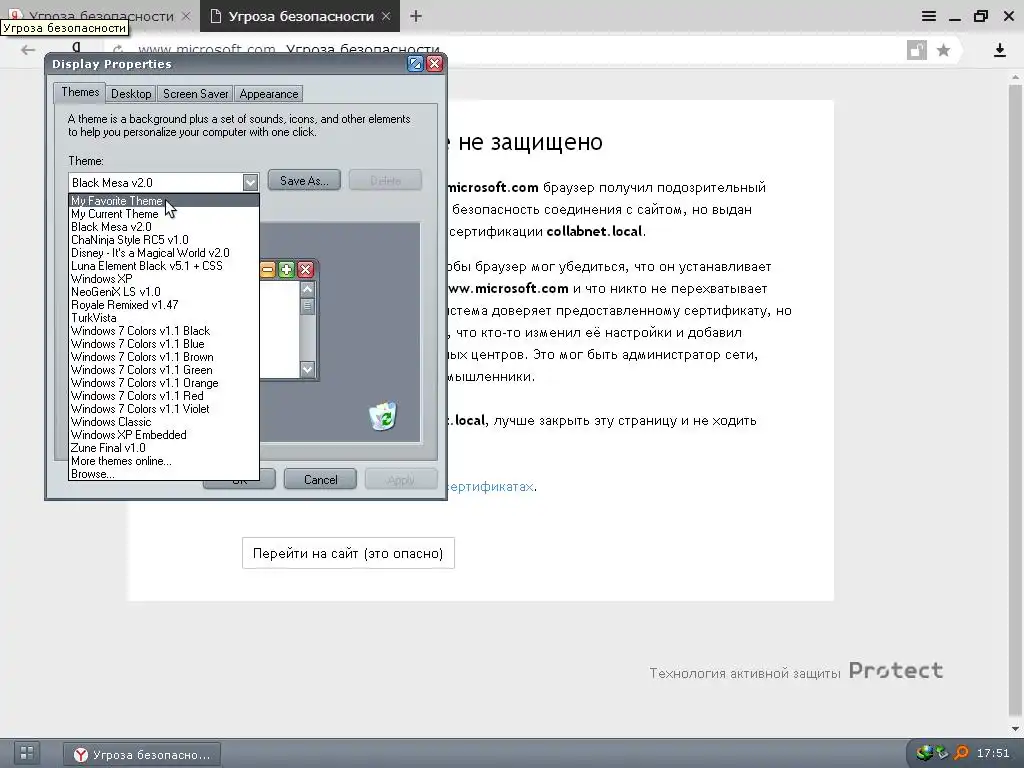The image size is (1024, 768).
Task: Click the page reload icon
Action: (x=118, y=50)
